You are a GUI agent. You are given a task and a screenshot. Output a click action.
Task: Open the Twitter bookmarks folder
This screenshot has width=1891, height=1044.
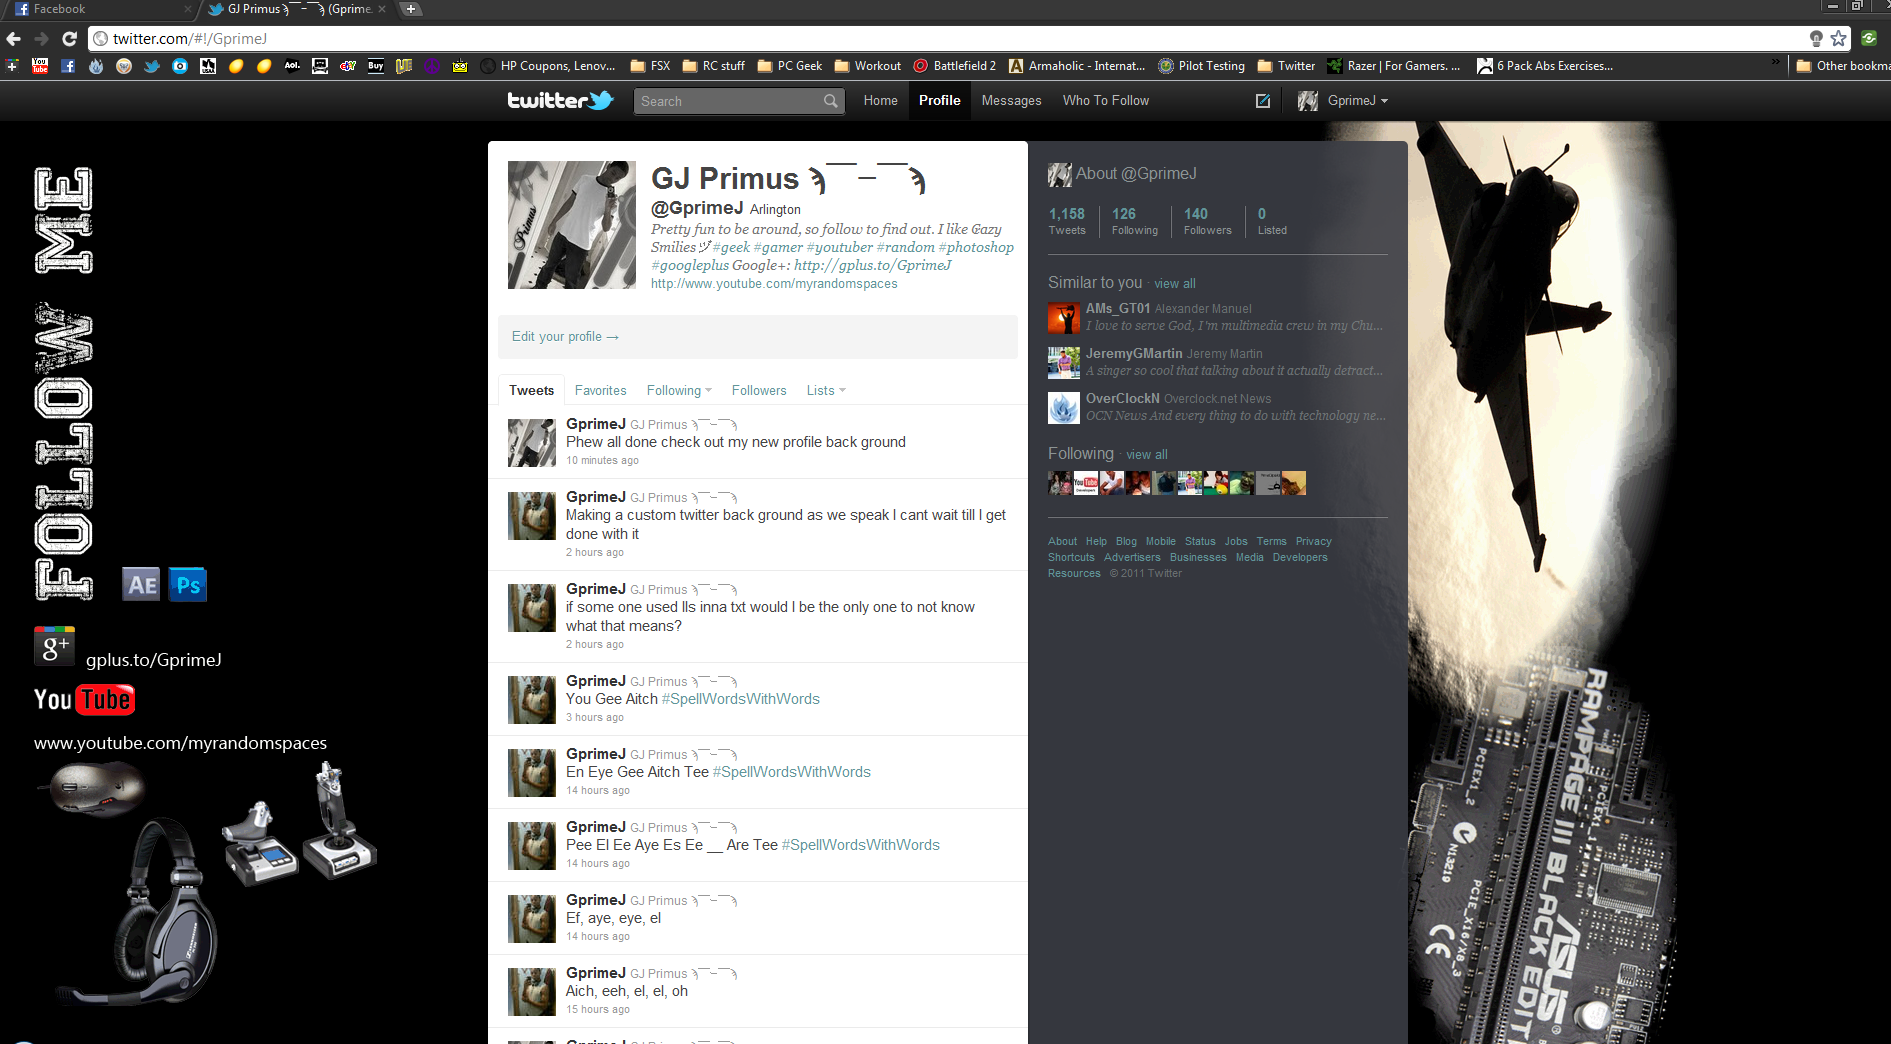tap(1286, 66)
